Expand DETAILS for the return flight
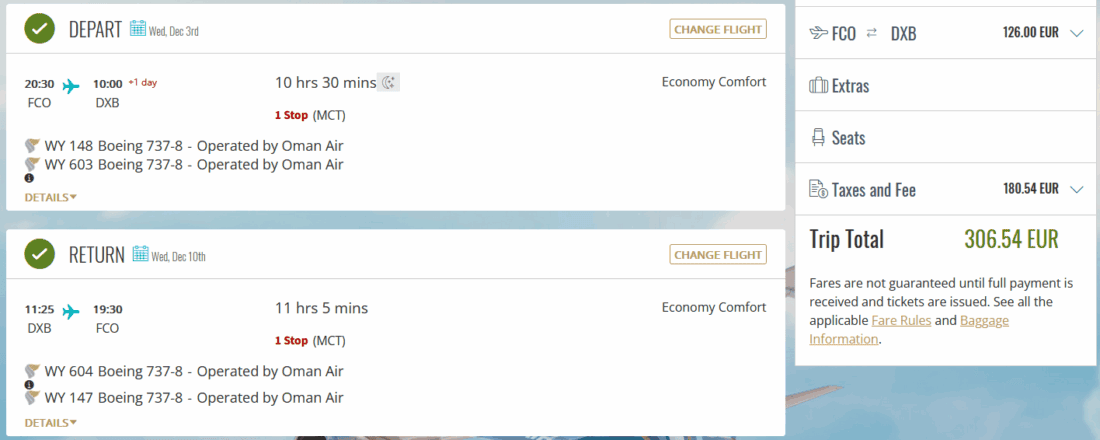This screenshot has height=440, width=1100. [50, 423]
